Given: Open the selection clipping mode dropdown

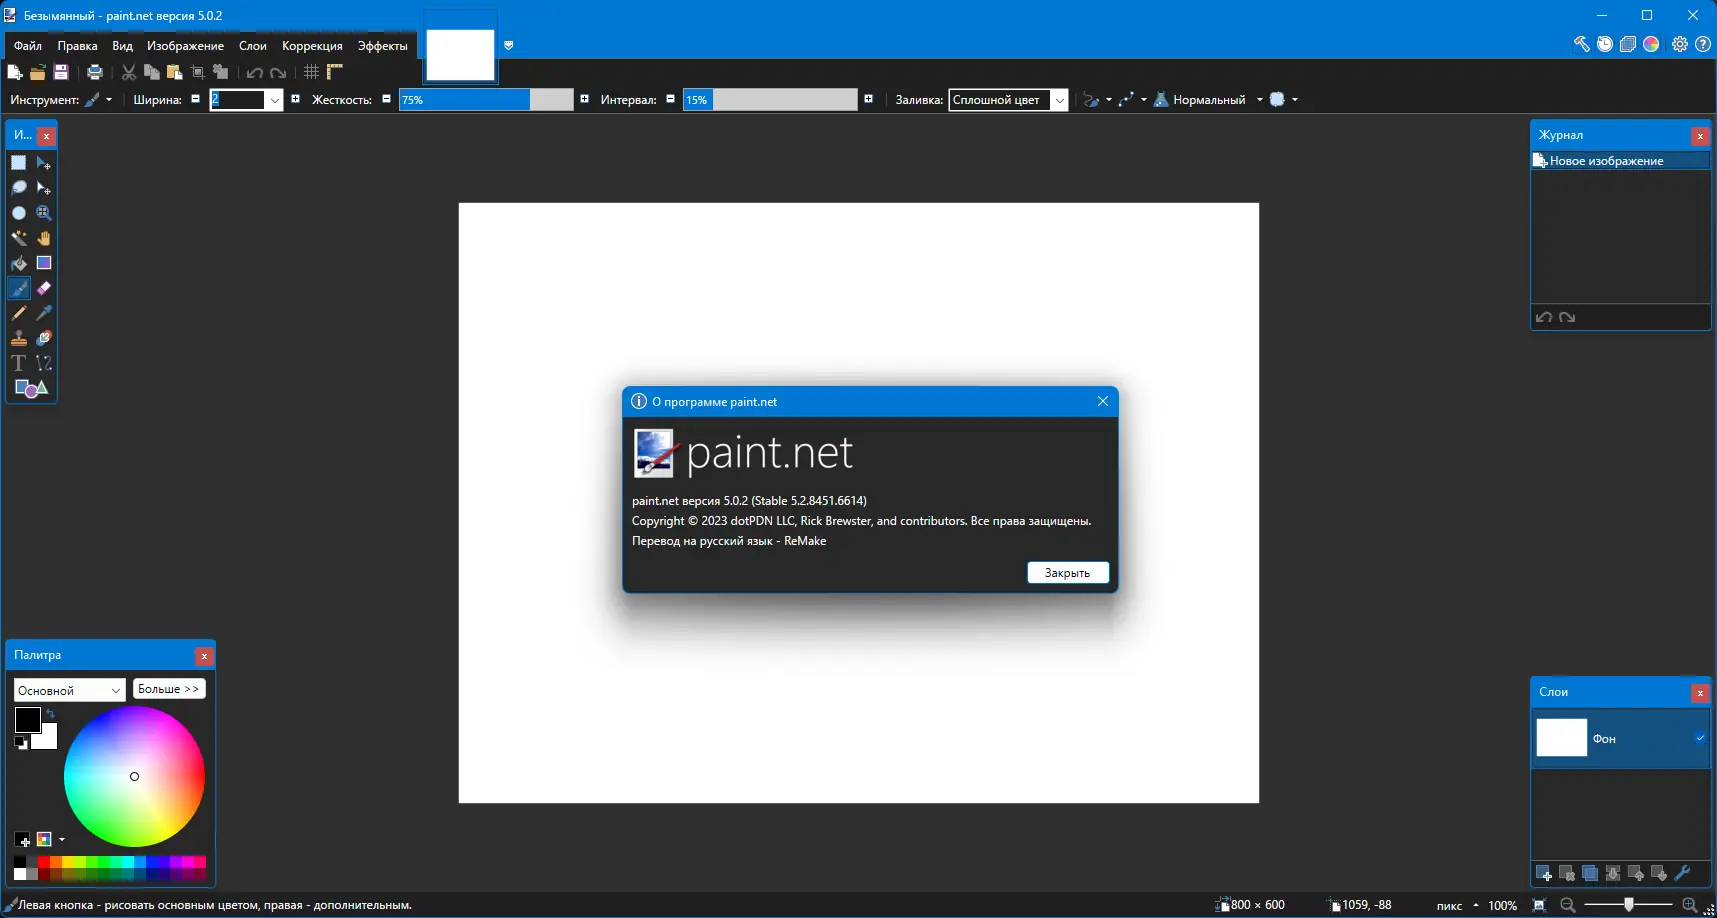Looking at the screenshot, I should pyautogui.click(x=1284, y=100).
